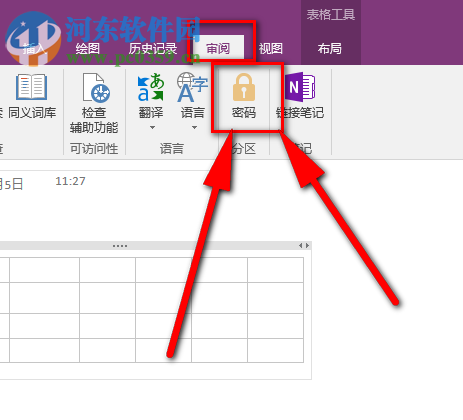
Task: Run 检查辅助功能 accessibility checker
Action: 94,103
